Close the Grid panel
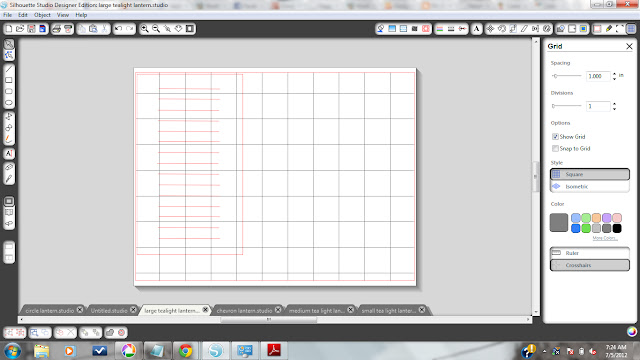This screenshot has height=360, width=640. pos(629,46)
